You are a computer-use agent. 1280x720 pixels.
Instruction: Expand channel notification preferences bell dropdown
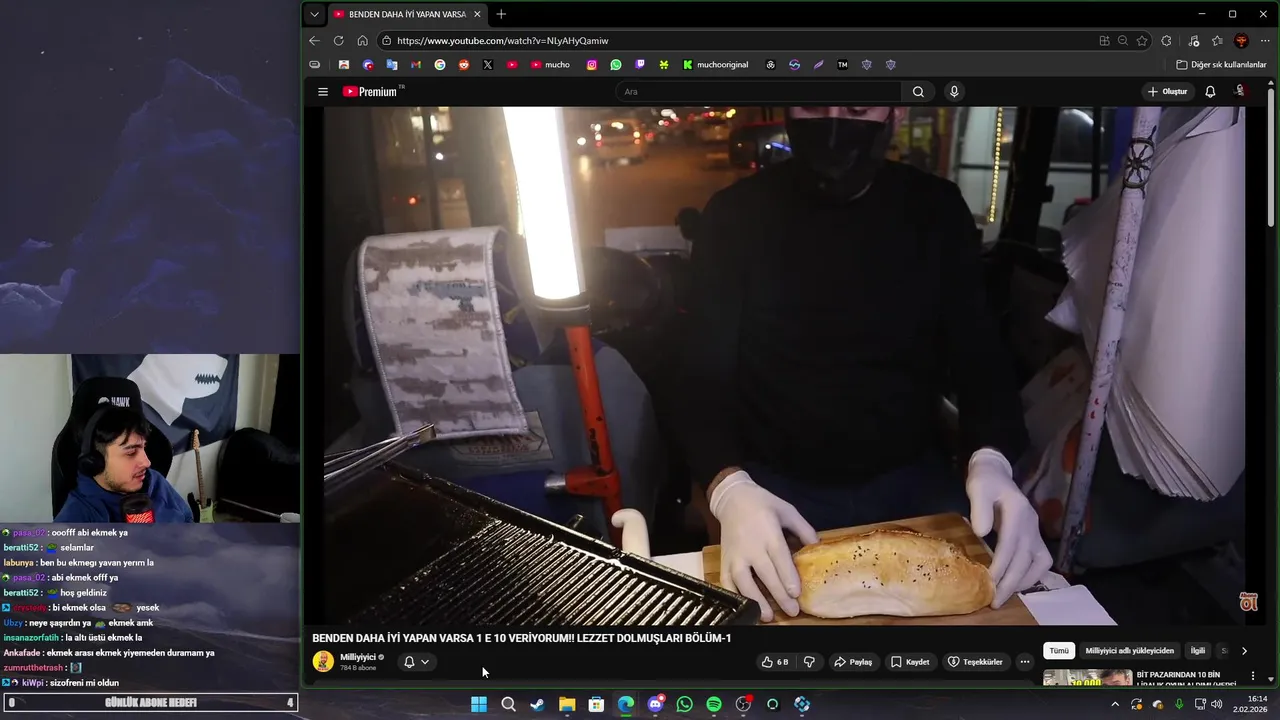pos(417,662)
